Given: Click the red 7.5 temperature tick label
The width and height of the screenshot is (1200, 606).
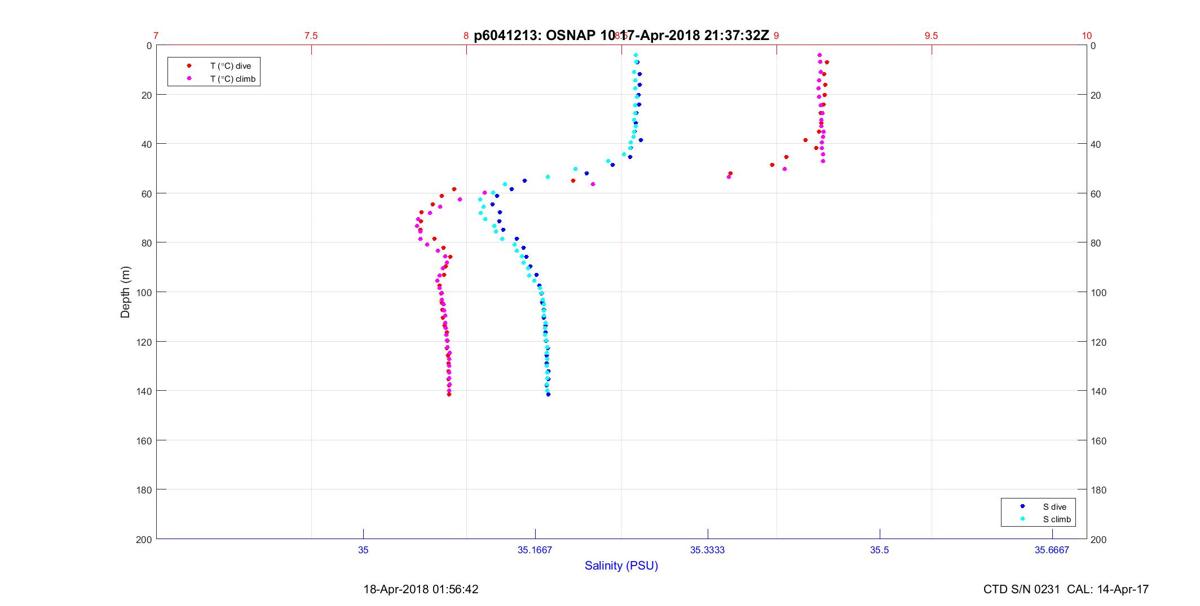Looking at the screenshot, I should click(x=311, y=35).
